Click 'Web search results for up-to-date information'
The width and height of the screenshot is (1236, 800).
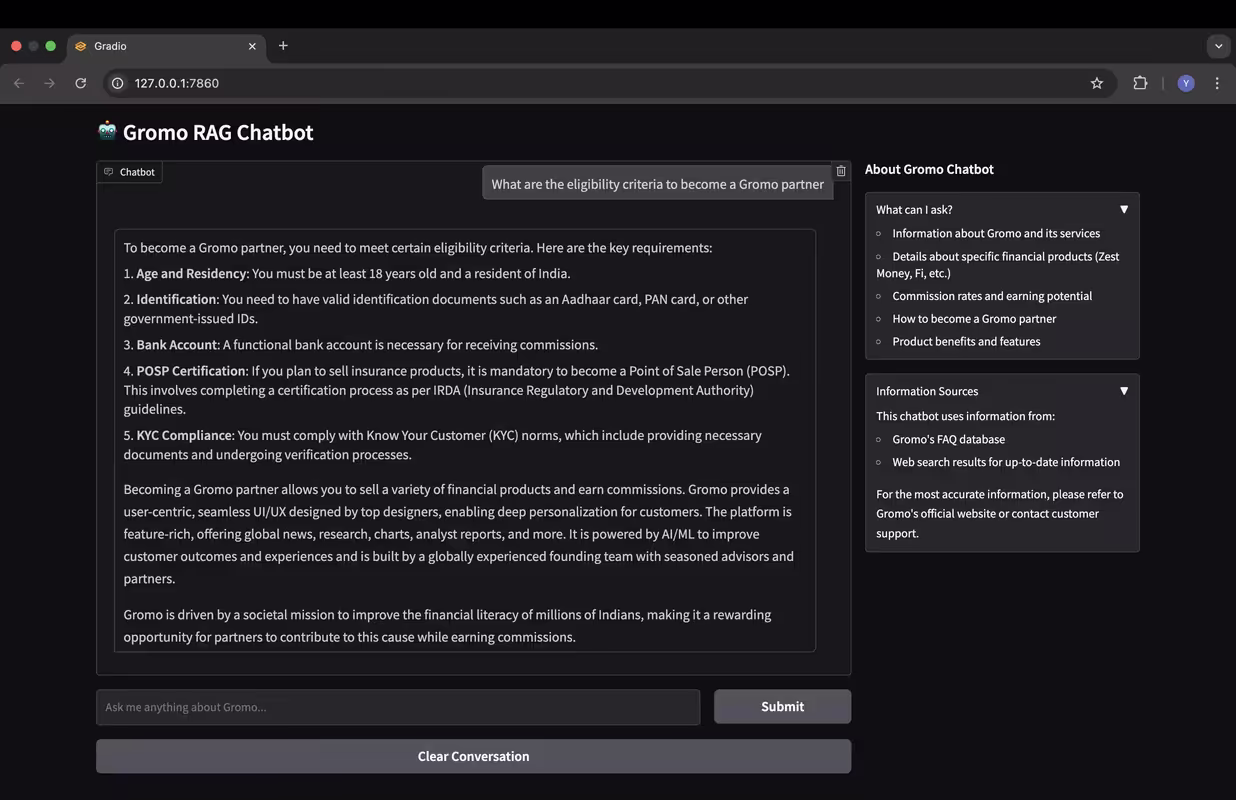click(1006, 462)
